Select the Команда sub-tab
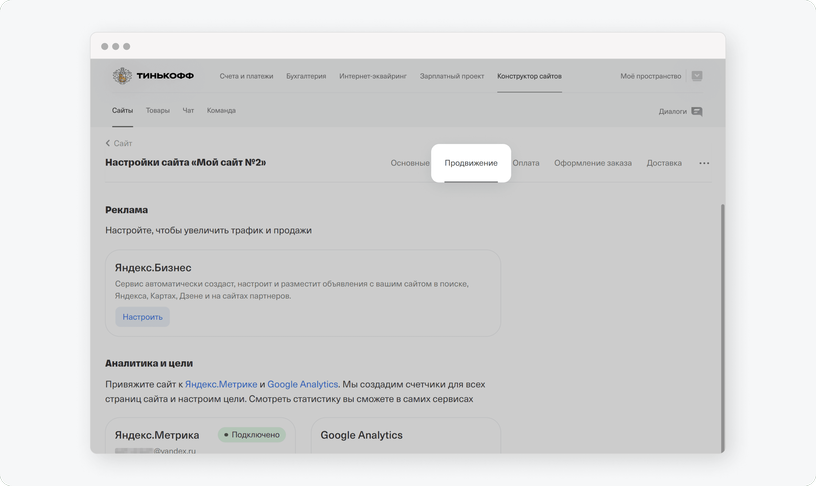816x486 pixels. (x=221, y=110)
